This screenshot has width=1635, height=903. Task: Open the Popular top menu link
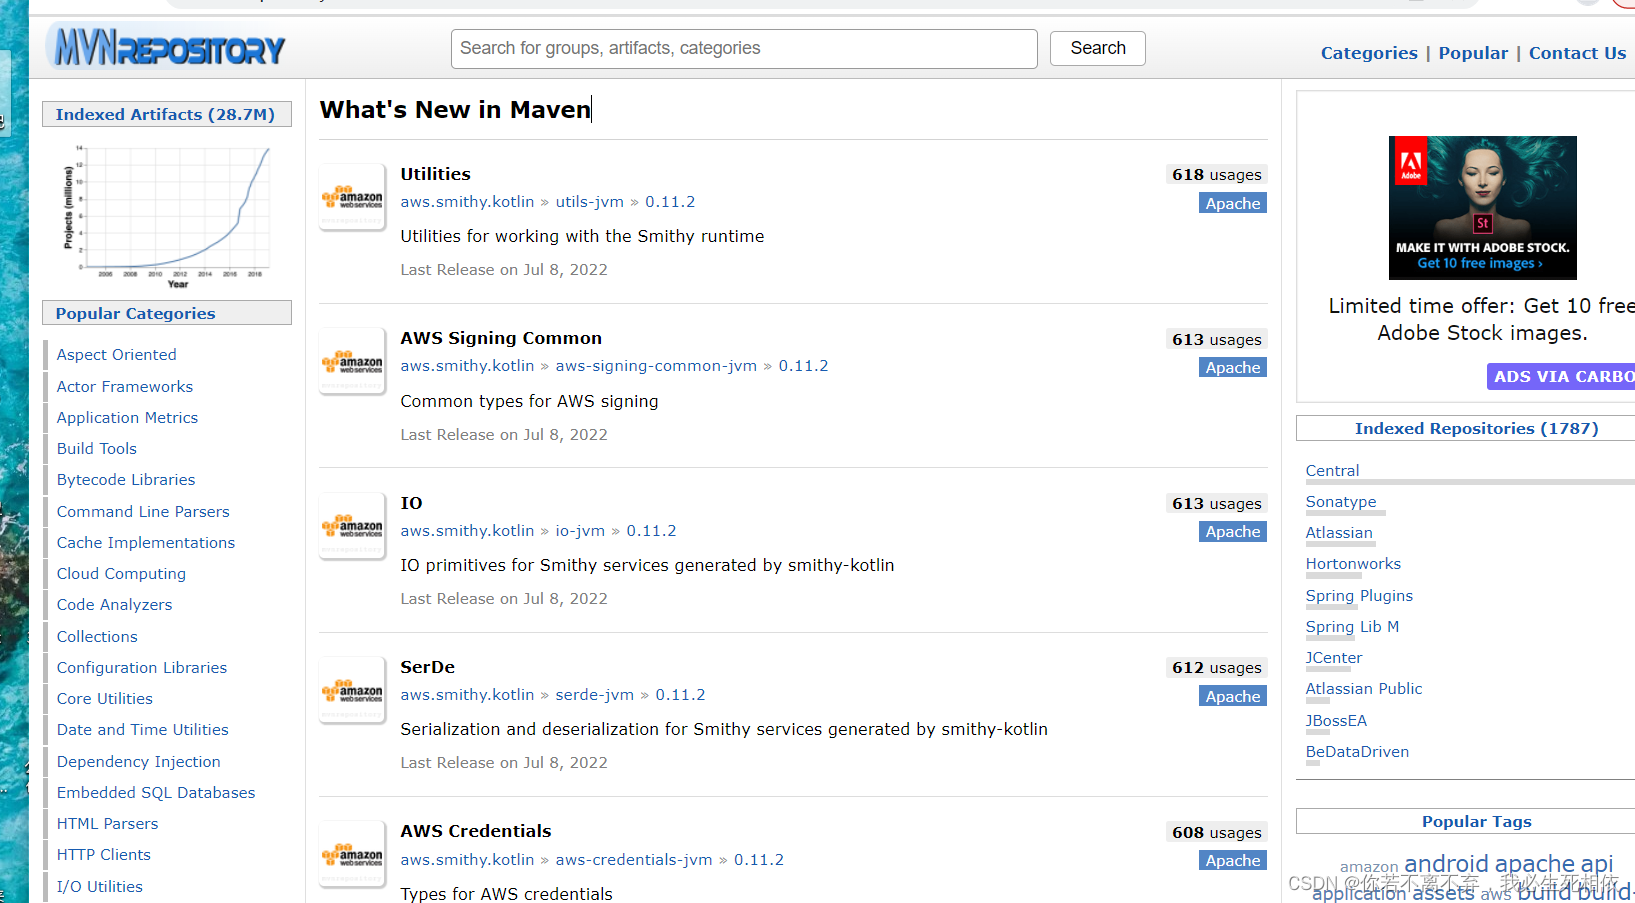point(1473,53)
